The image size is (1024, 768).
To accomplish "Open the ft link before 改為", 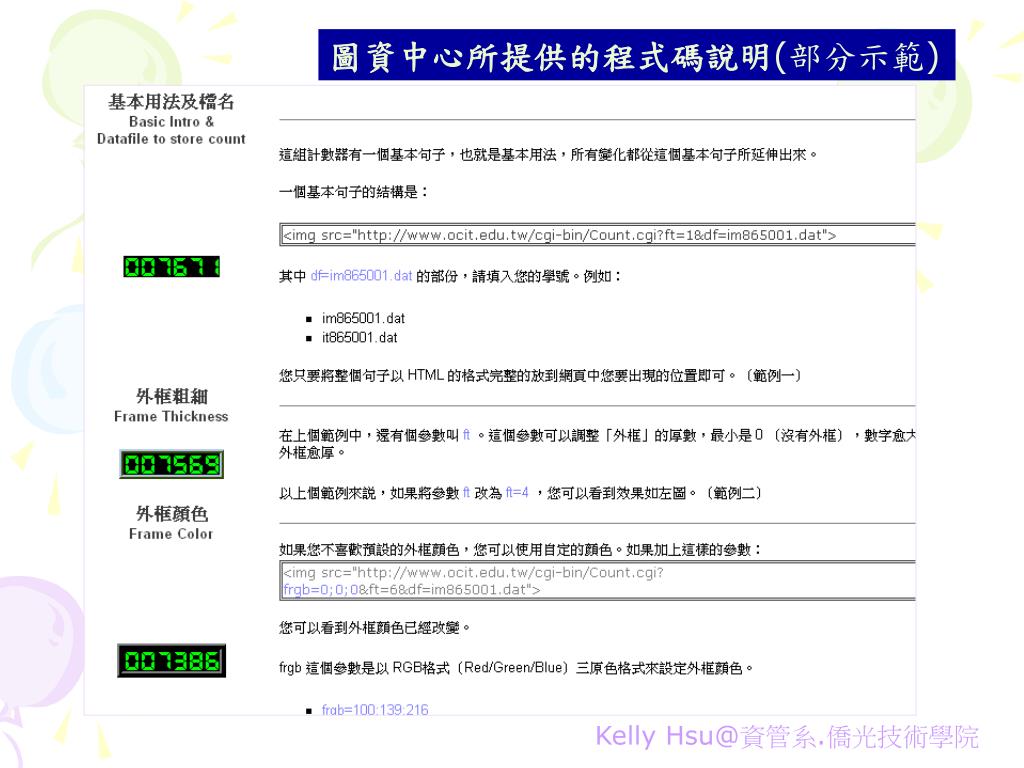I will (x=466, y=492).
